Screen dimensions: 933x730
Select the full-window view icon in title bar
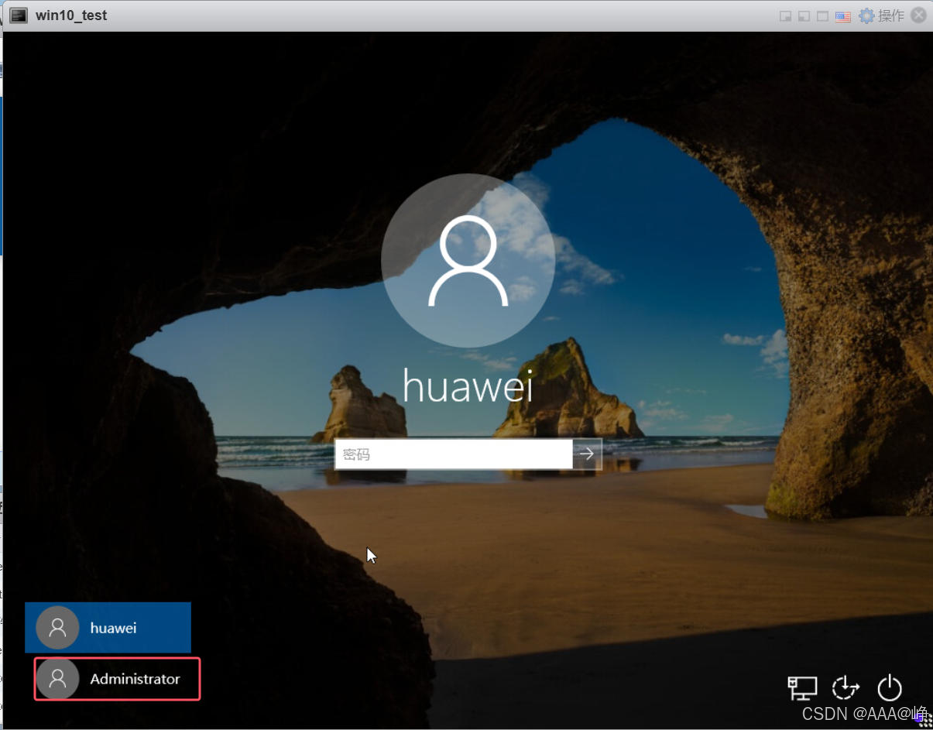point(822,16)
